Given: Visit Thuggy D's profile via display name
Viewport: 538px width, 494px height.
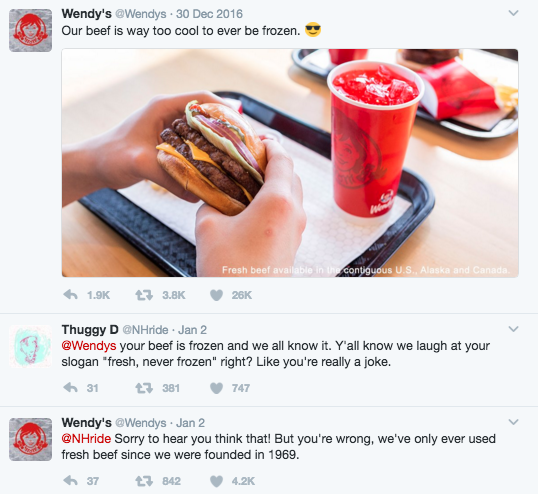Looking at the screenshot, I should point(90,330).
